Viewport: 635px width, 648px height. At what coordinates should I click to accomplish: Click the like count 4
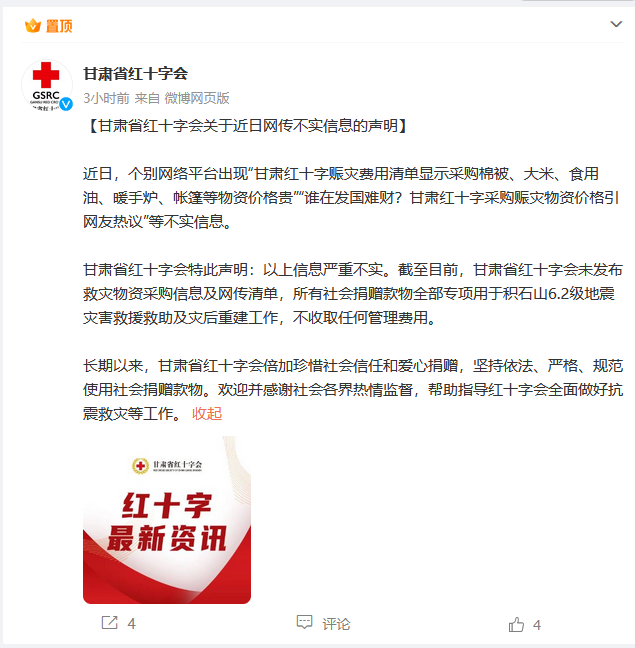click(x=537, y=625)
